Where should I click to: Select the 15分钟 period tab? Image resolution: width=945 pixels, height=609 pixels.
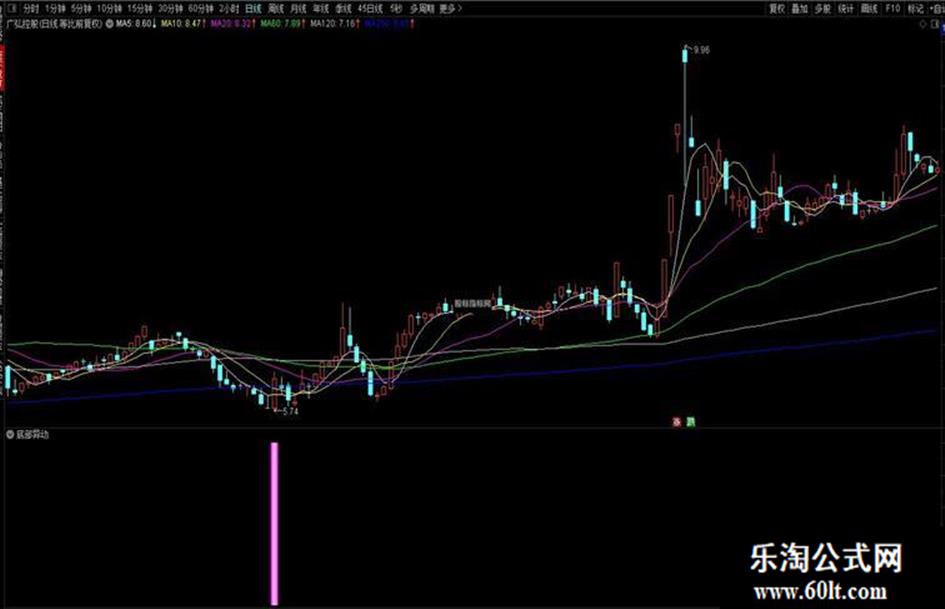pos(140,8)
